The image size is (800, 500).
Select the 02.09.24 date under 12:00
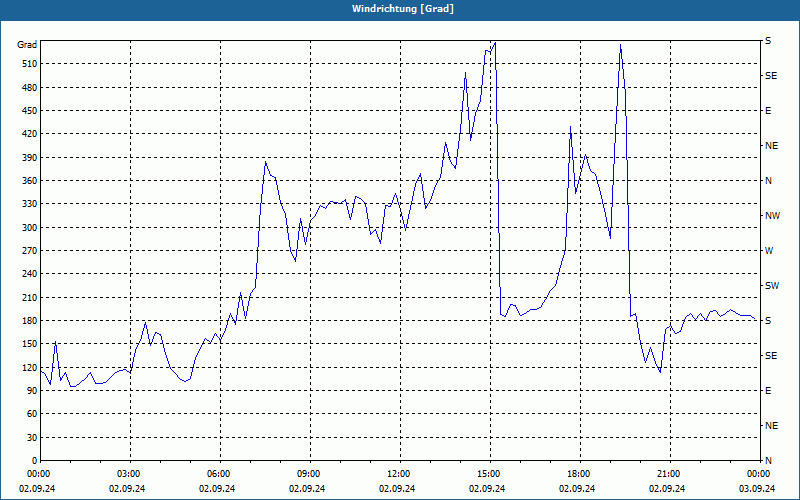[x=397, y=489]
